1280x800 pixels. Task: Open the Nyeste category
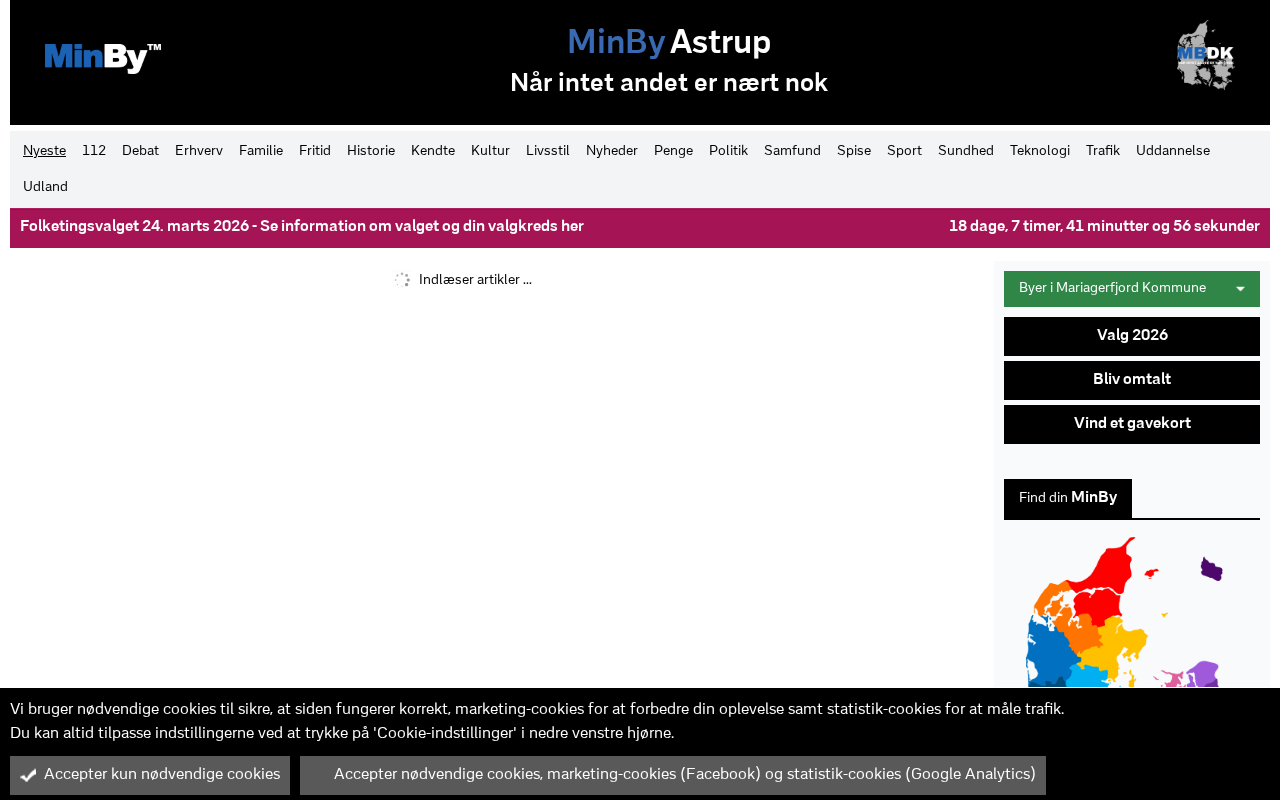[x=44, y=151]
